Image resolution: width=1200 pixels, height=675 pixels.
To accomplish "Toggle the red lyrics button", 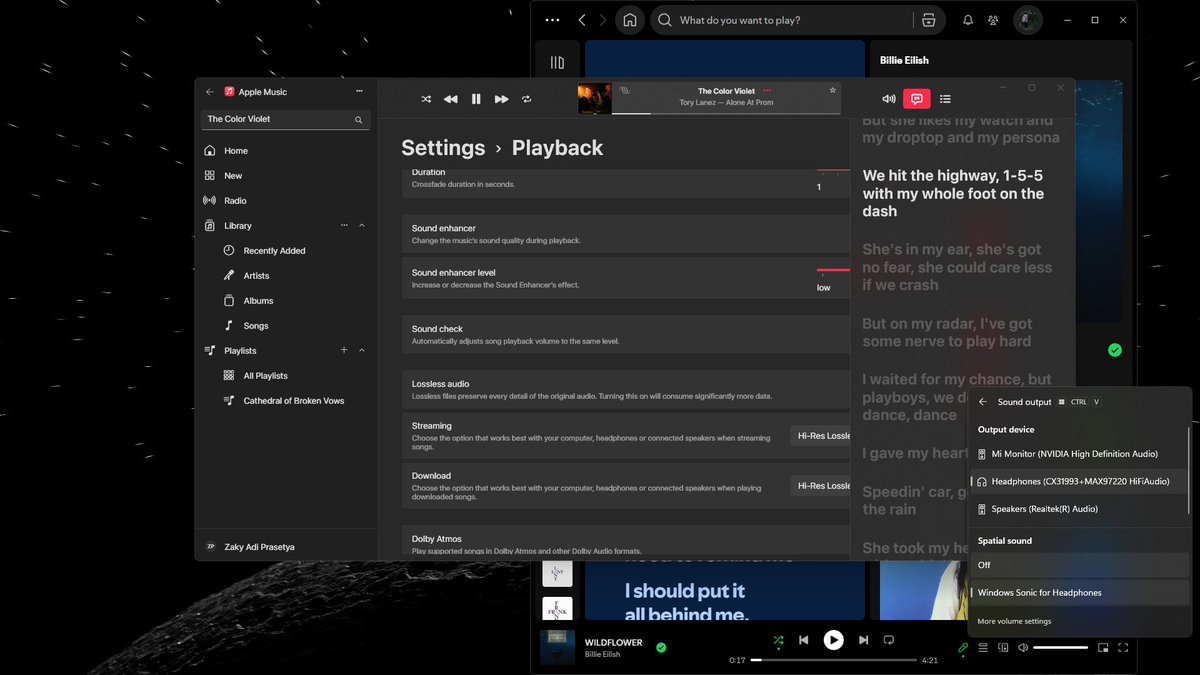I will pos(917,99).
